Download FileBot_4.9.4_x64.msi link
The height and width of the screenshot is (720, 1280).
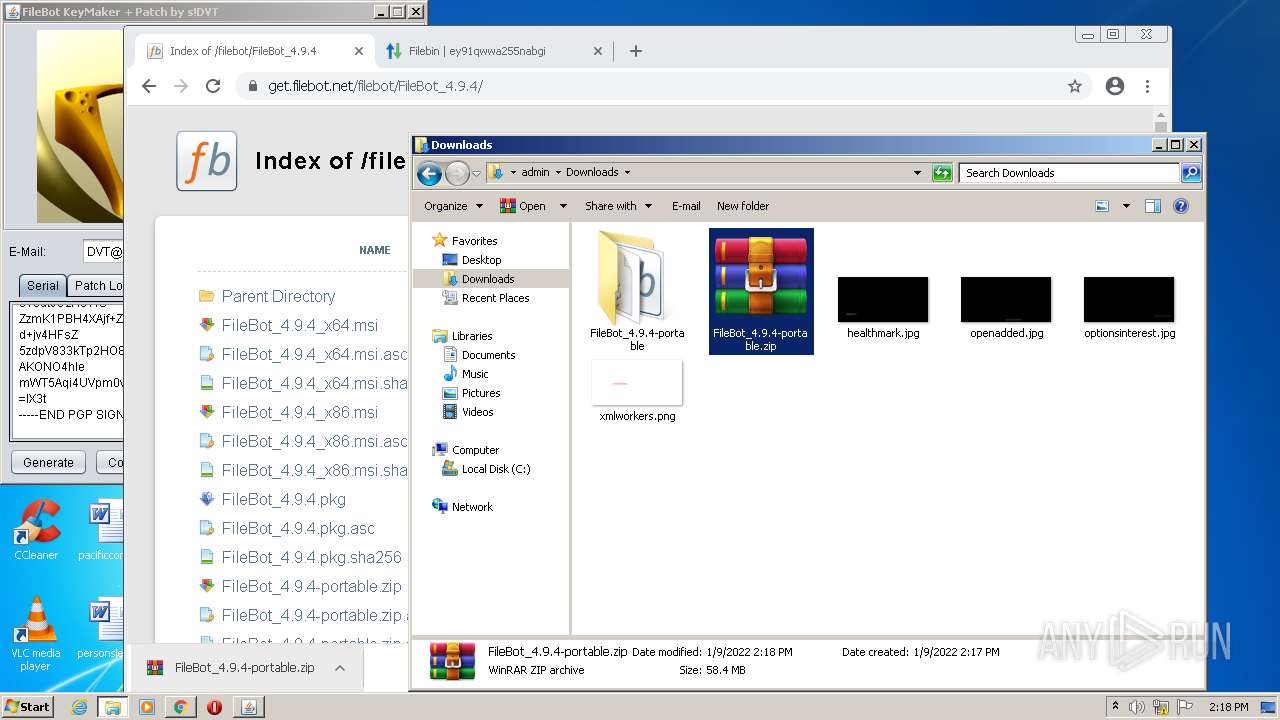[300, 325]
